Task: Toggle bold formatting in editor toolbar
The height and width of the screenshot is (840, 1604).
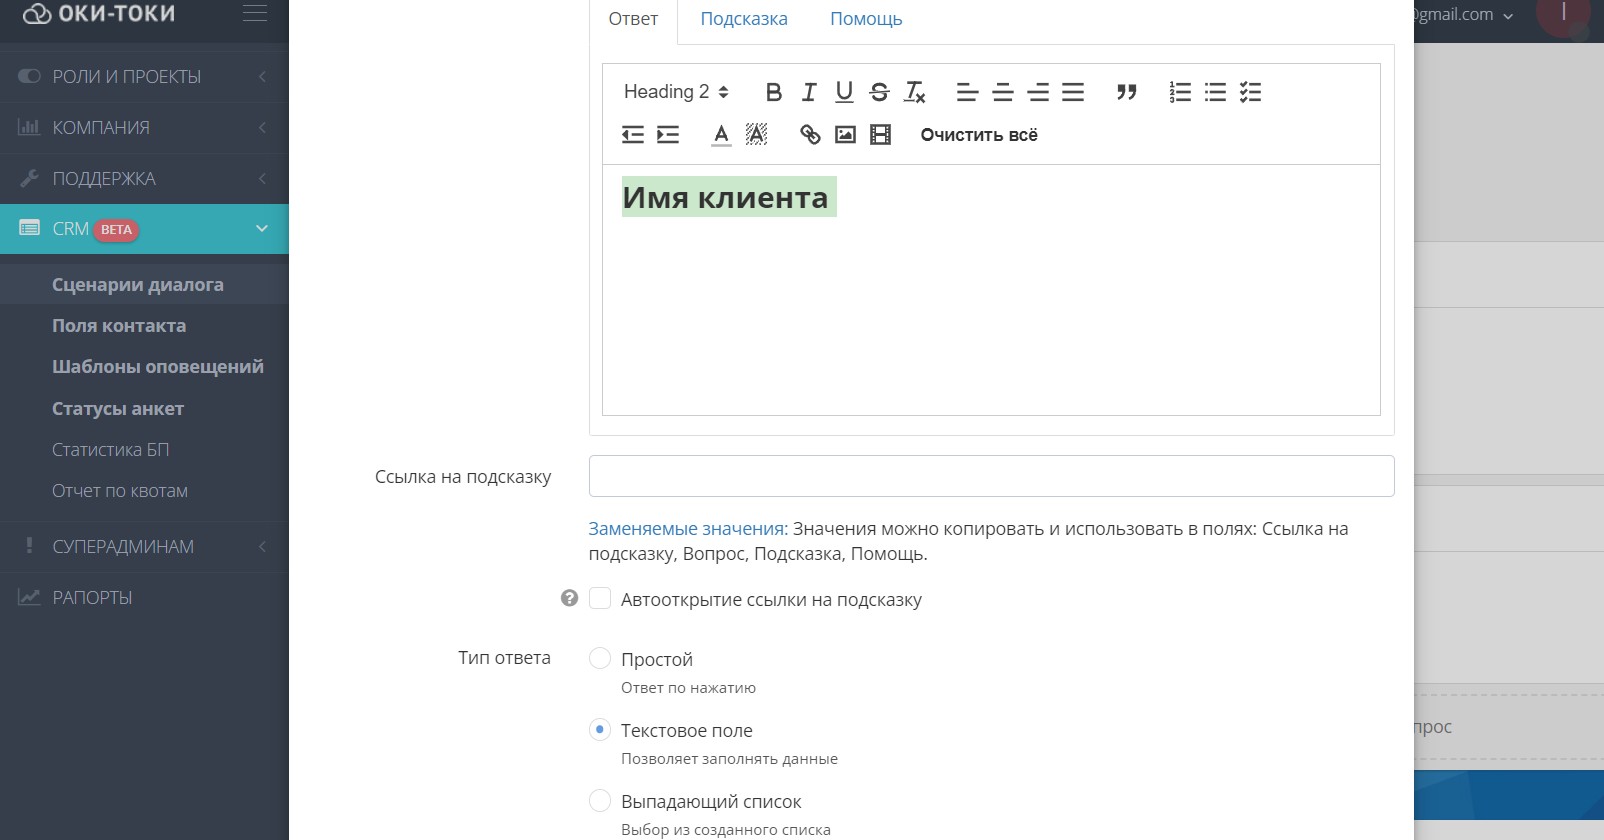Action: pos(773,92)
